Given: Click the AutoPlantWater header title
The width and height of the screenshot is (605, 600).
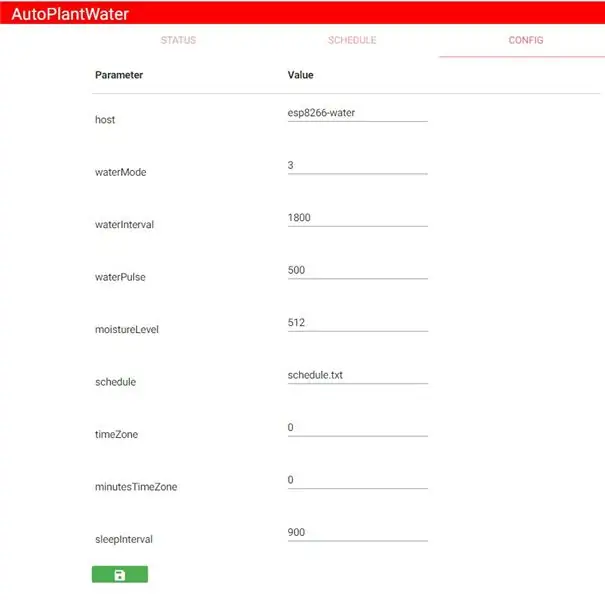Looking at the screenshot, I should 69,15.
